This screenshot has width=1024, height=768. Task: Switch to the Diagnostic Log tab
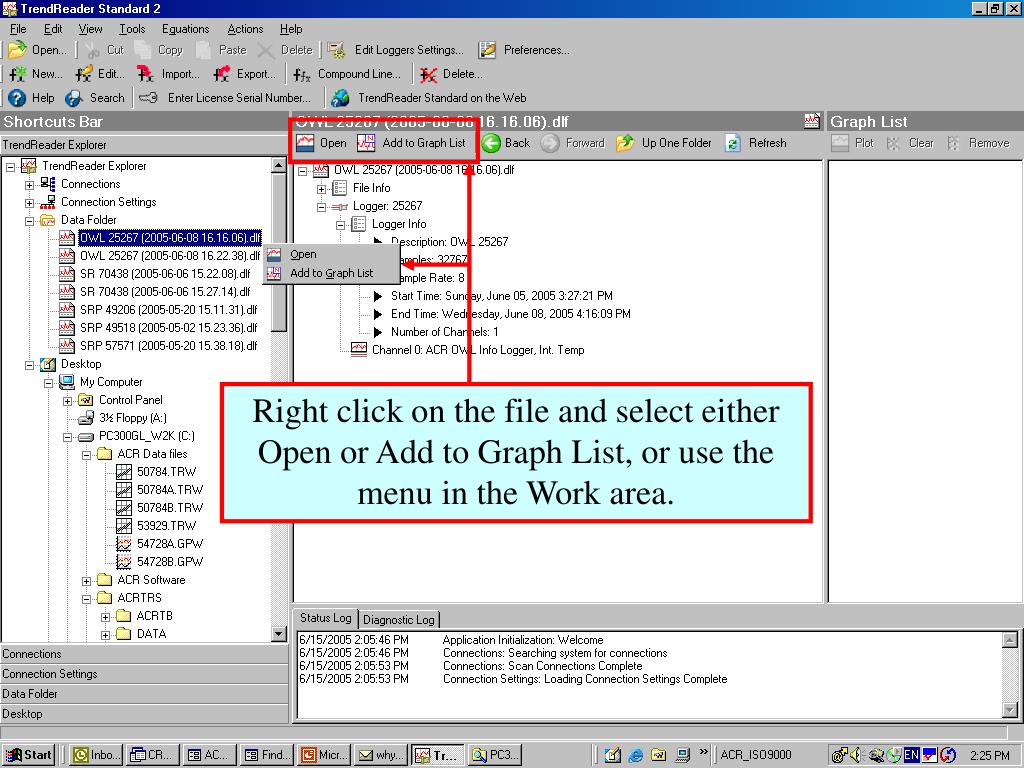tap(398, 619)
